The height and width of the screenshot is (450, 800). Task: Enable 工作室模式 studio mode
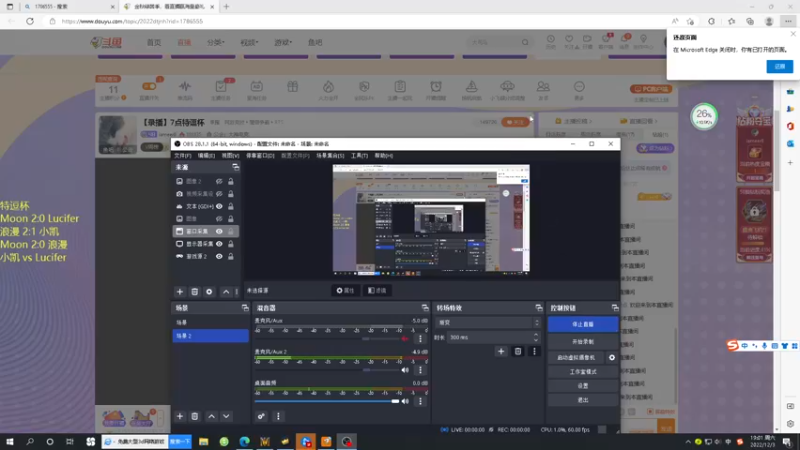tap(583, 372)
